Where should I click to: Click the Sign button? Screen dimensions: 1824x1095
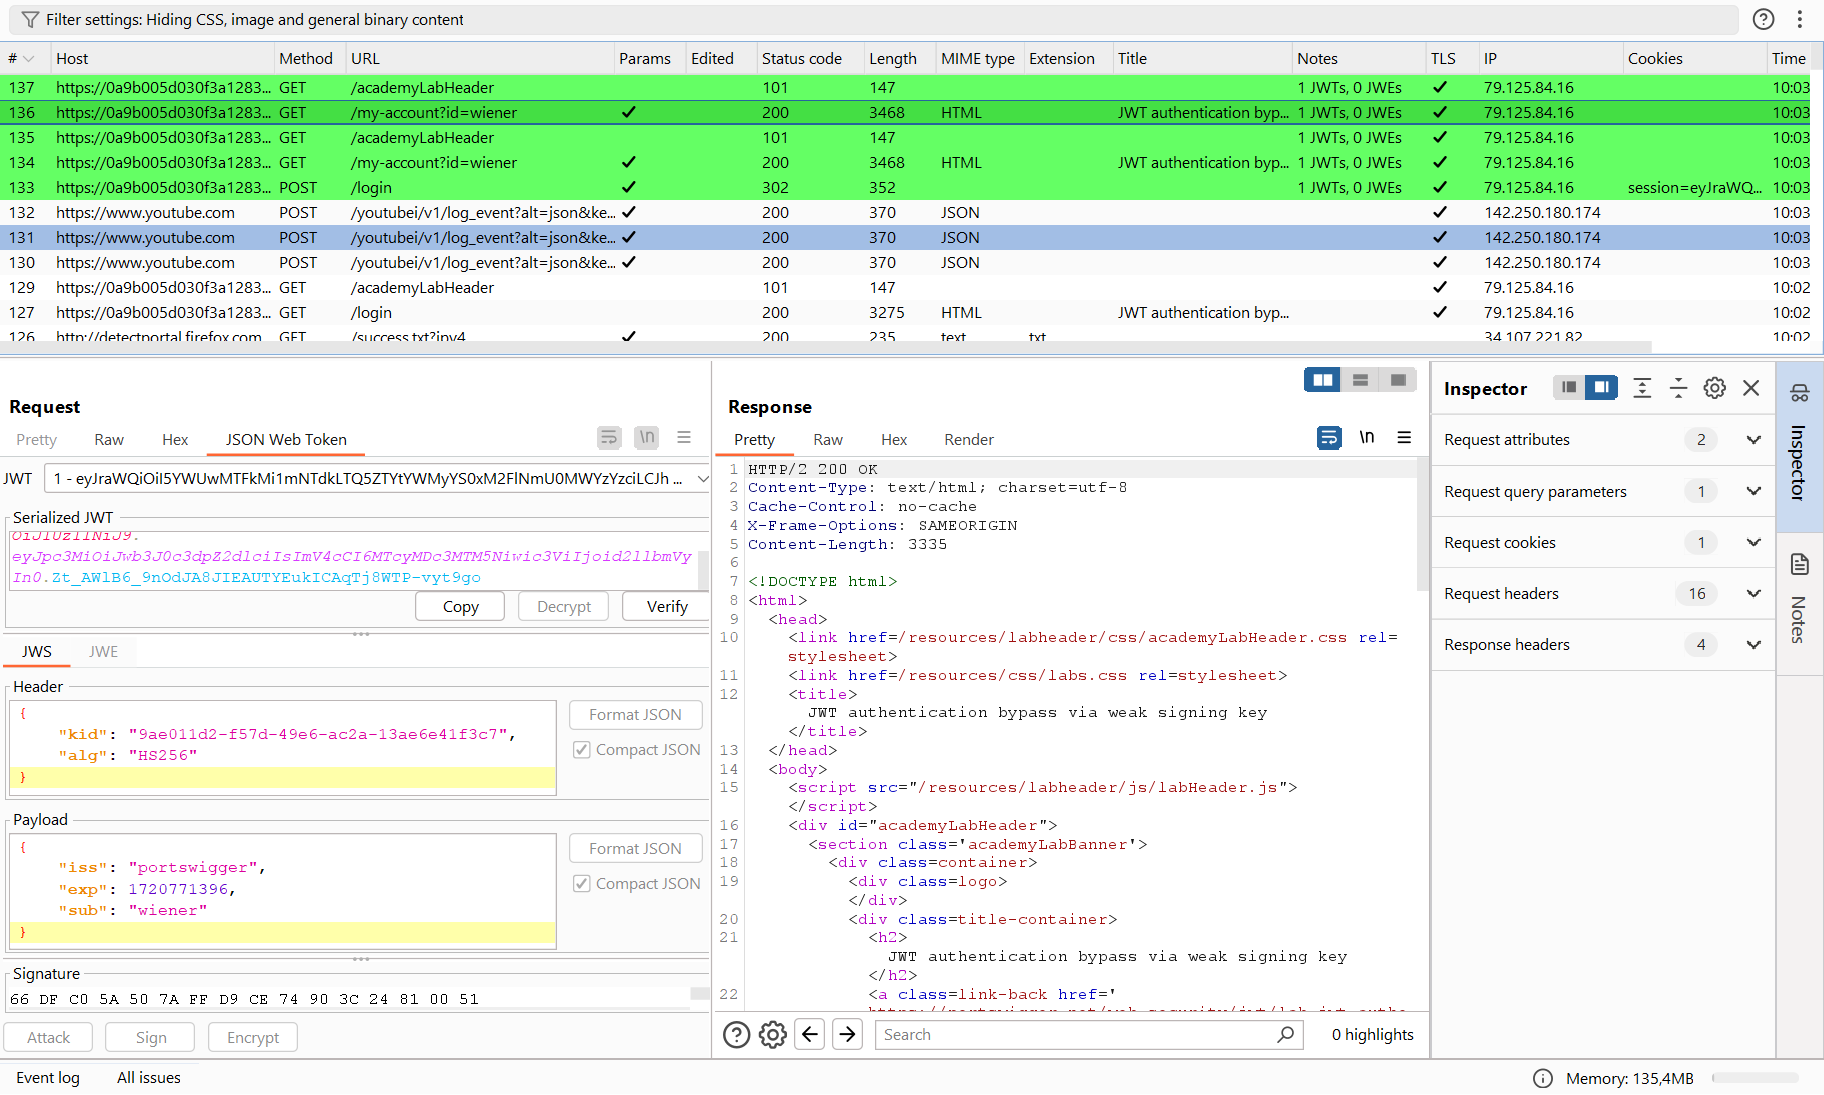point(151,1038)
